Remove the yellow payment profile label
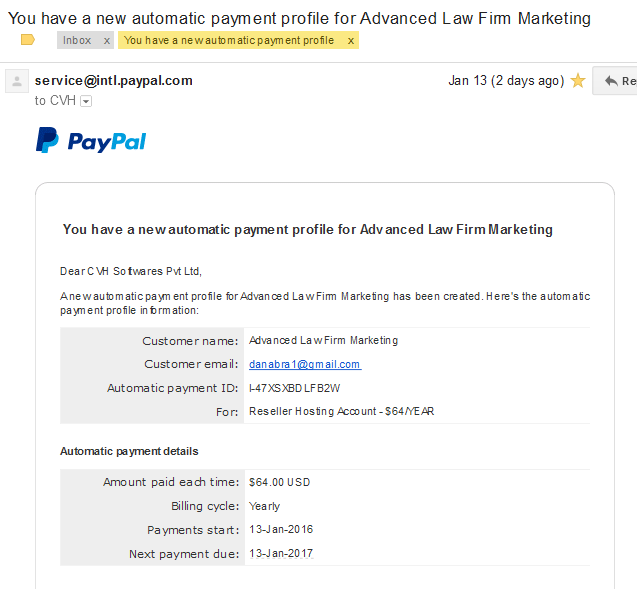Viewport: 637px width, 589px height. pos(351,41)
